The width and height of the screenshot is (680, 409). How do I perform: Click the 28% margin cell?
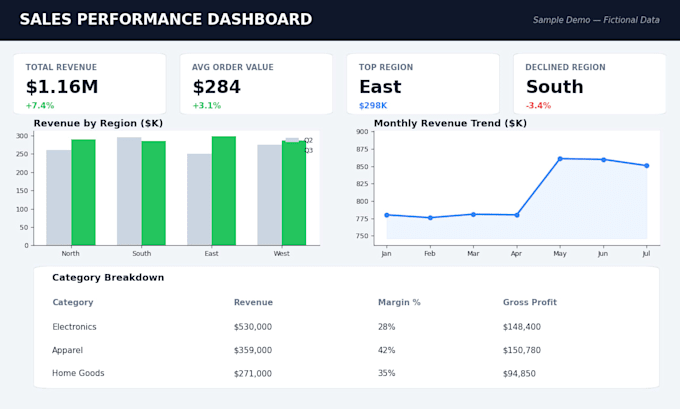pos(386,327)
